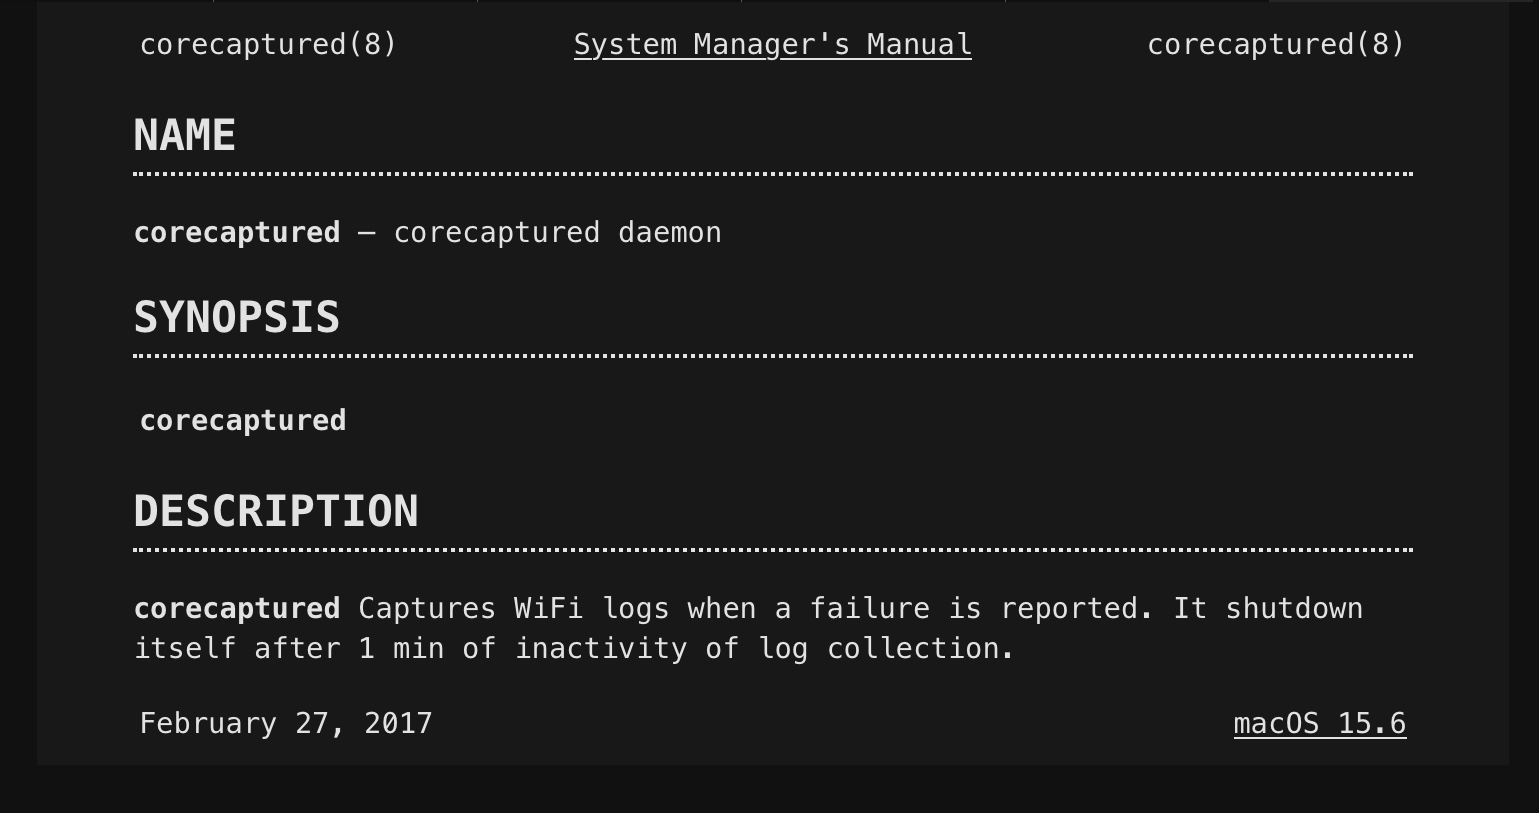Select the DESCRIPTION section heading
The image size is (1539, 813).
pos(276,512)
